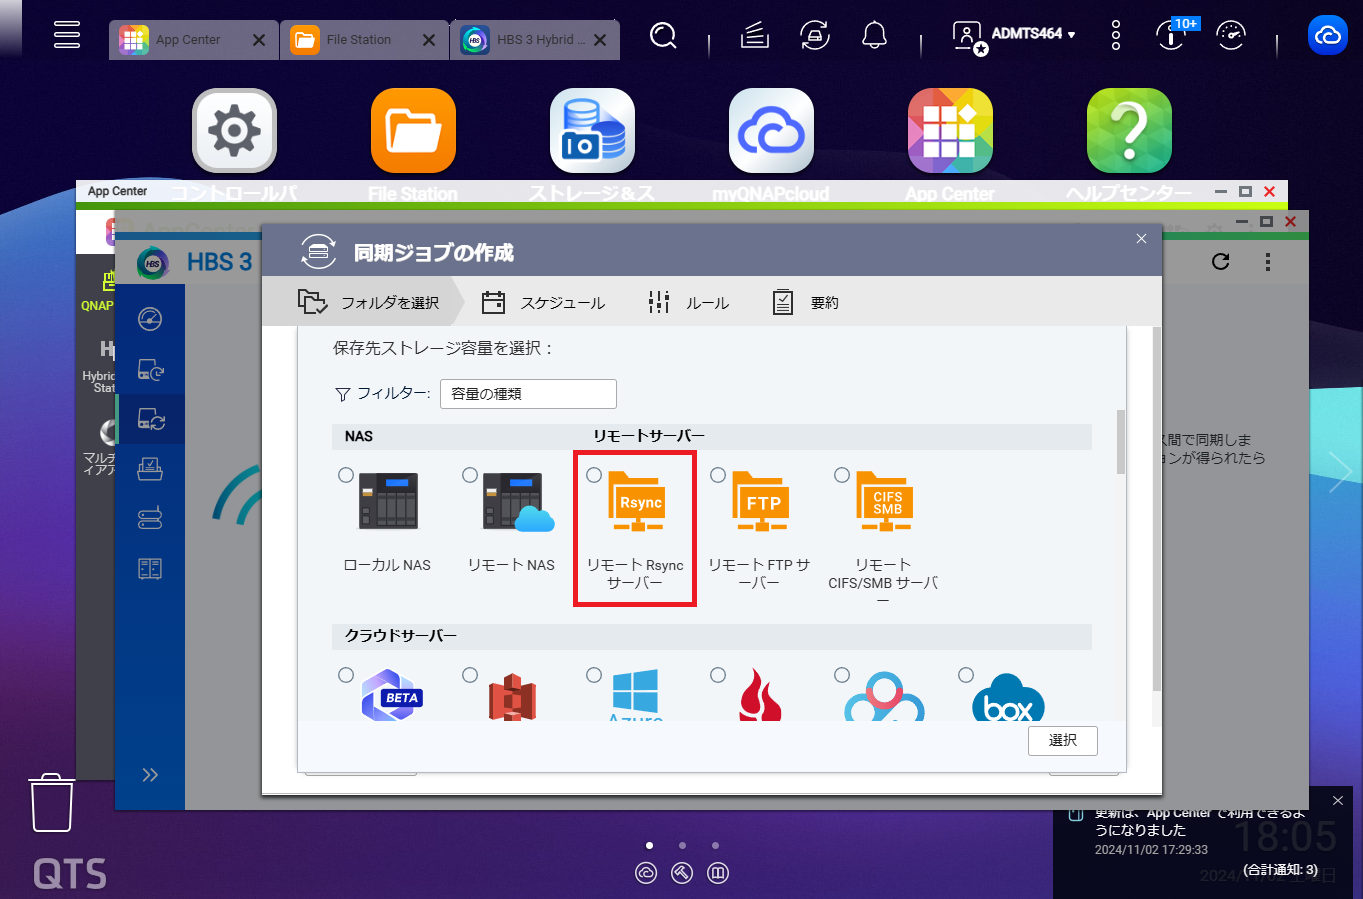Image resolution: width=1363 pixels, height=899 pixels.
Task: Select the ローカル NAS radio button
Action: pos(346,475)
